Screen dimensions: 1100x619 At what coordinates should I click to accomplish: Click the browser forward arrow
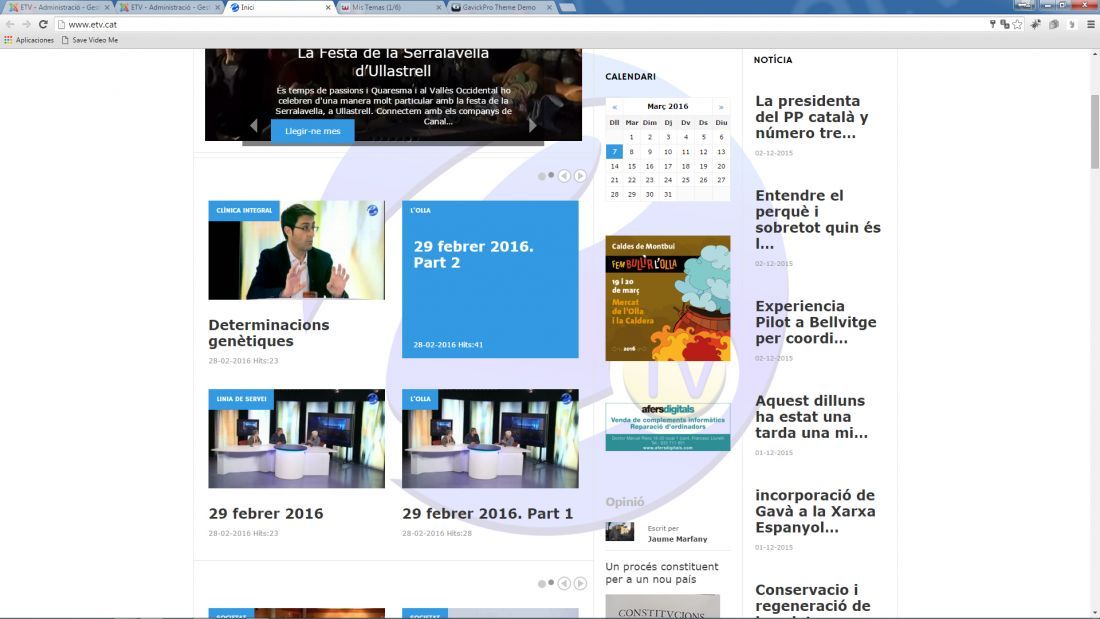coord(26,24)
